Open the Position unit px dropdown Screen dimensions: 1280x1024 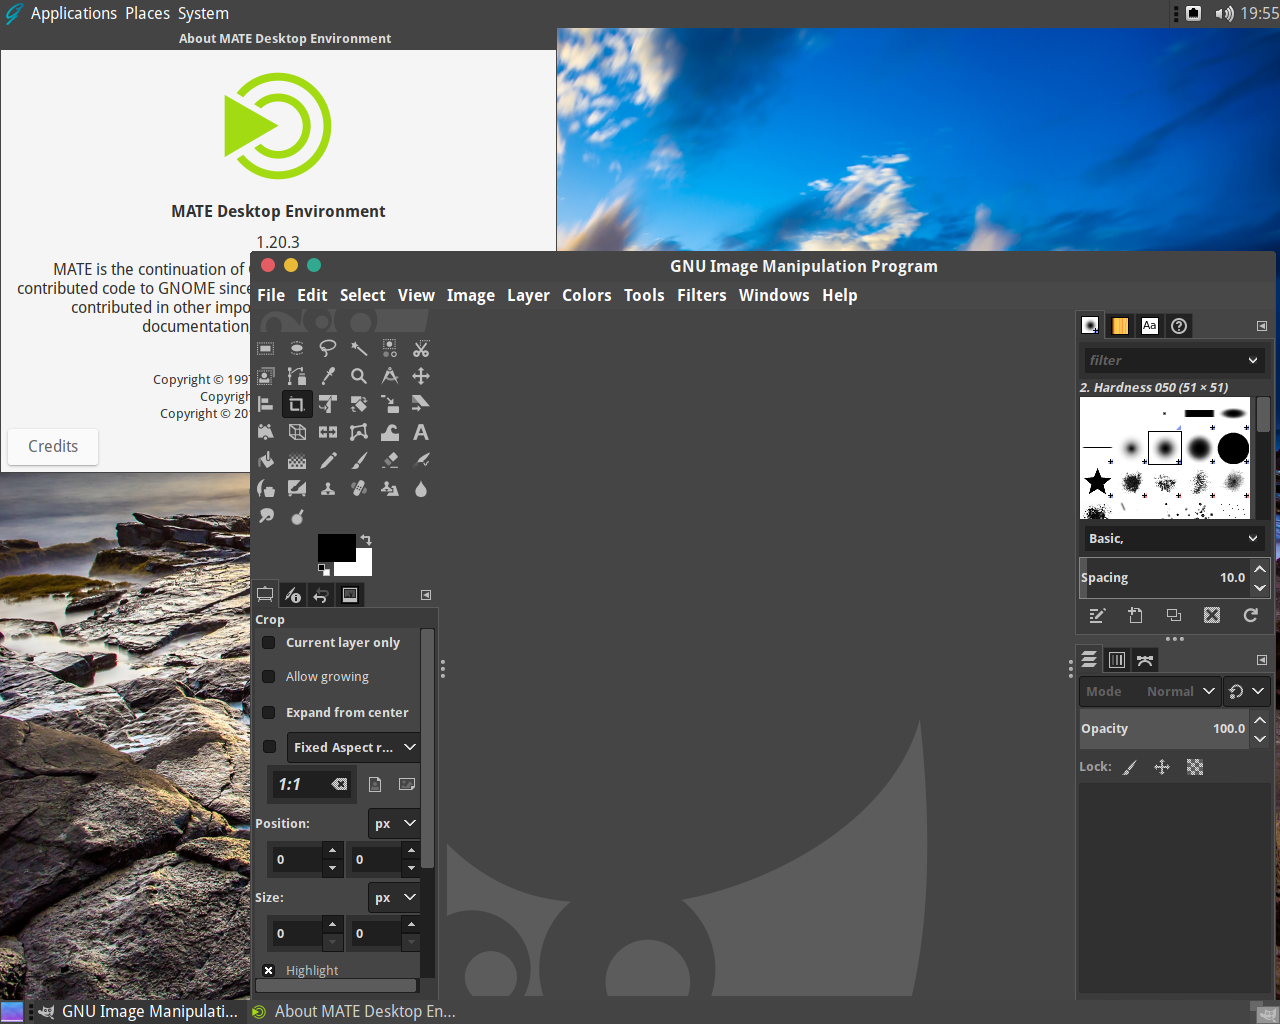tap(394, 823)
